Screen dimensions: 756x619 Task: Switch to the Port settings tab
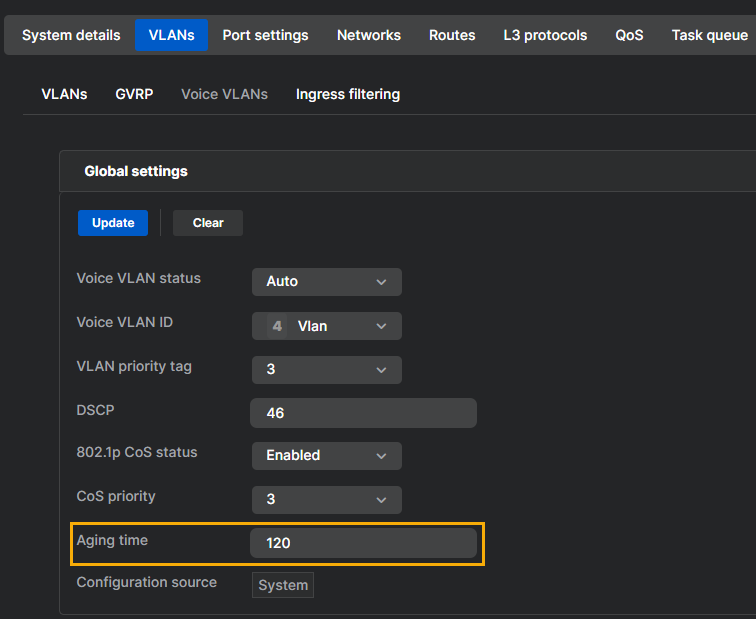click(265, 35)
